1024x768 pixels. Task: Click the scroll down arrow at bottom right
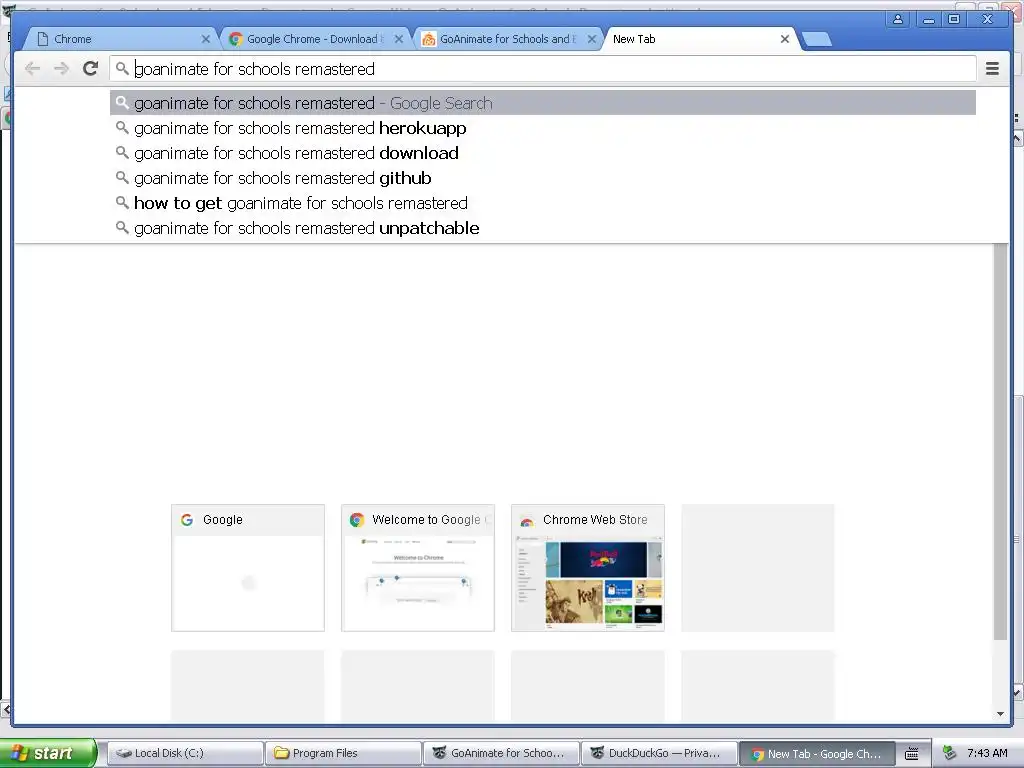[x=1000, y=714]
